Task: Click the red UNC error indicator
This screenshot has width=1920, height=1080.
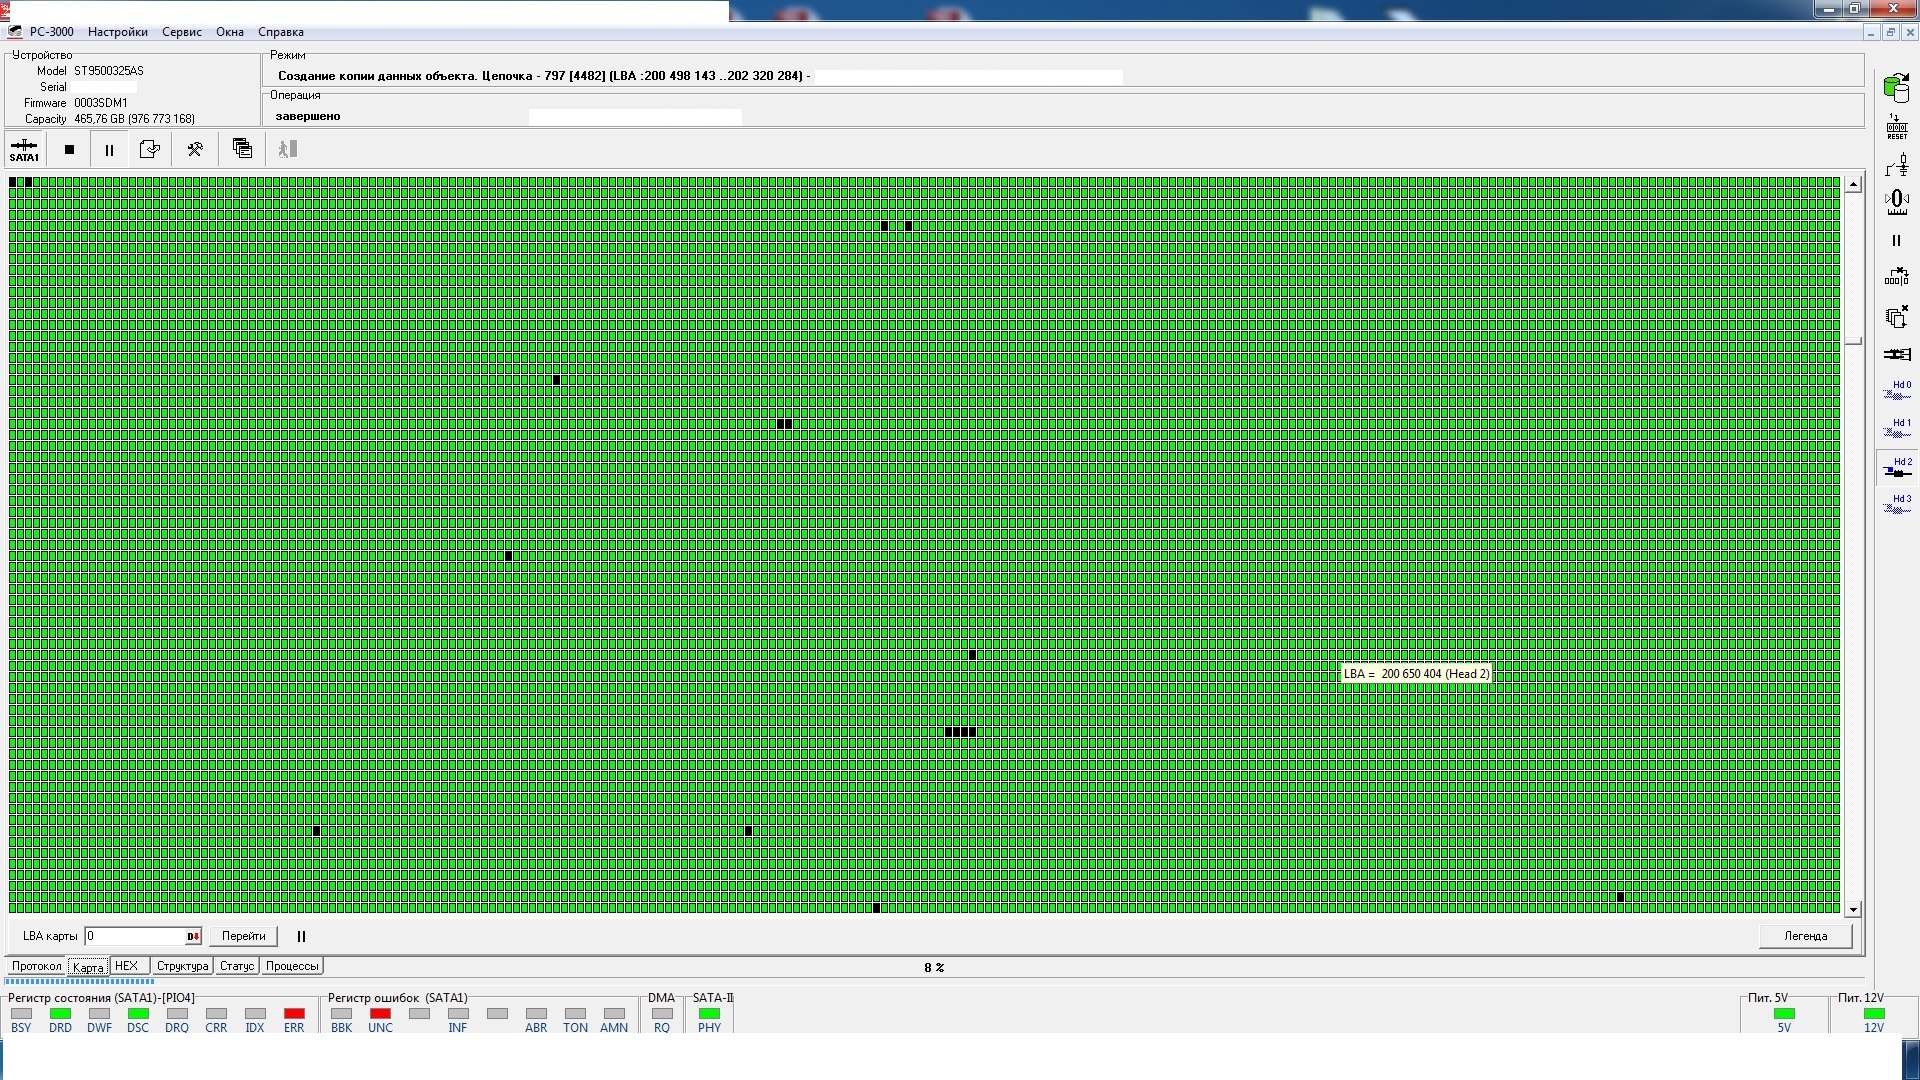Action: (x=380, y=1014)
